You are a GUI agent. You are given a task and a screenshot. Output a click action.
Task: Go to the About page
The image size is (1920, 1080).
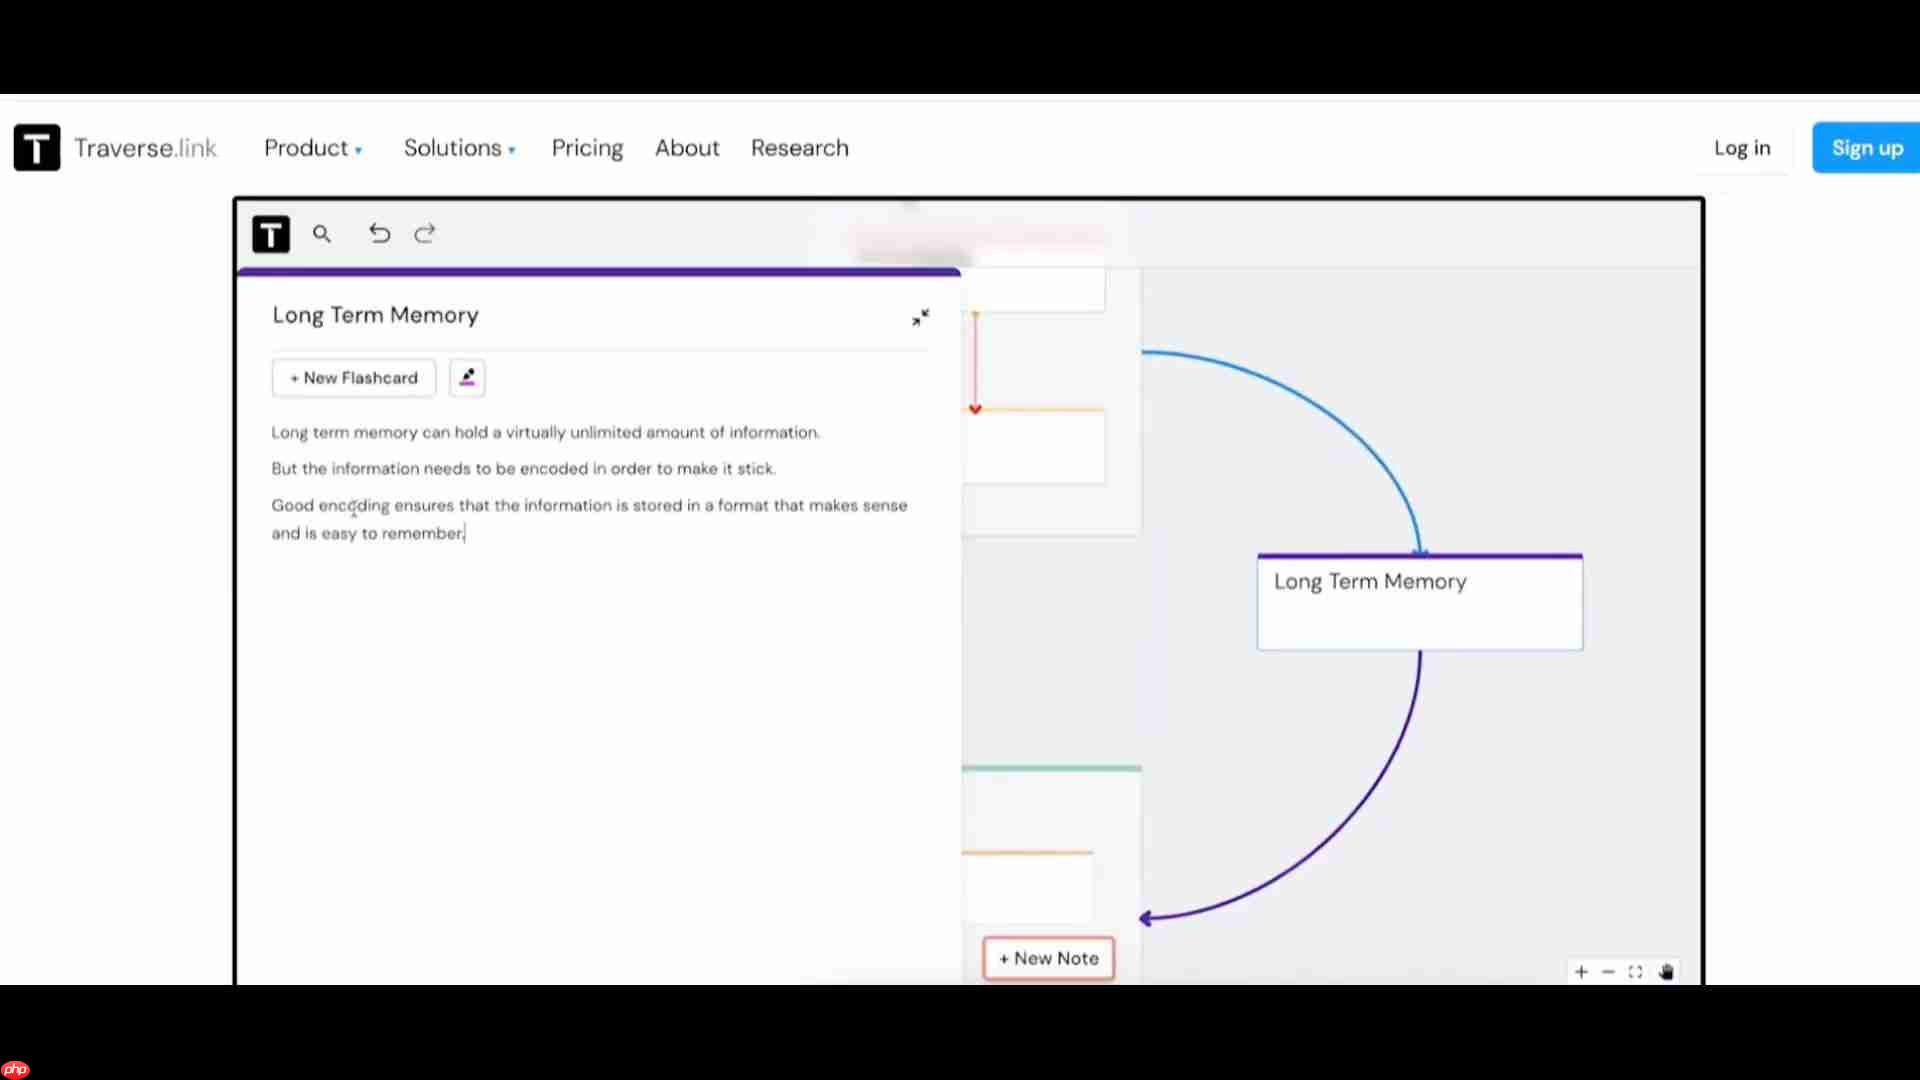687,148
